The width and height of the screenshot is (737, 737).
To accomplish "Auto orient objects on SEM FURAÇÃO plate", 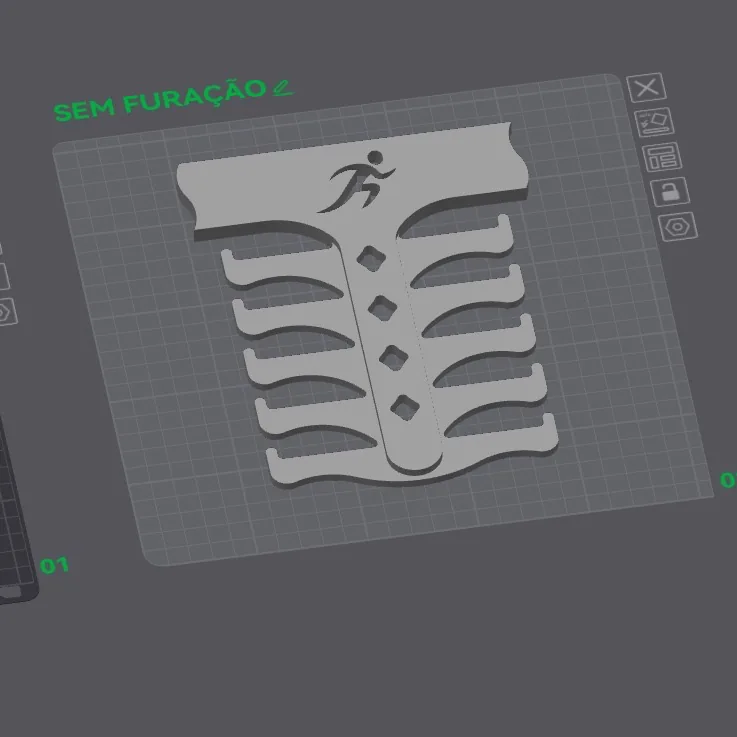I will pyautogui.click(x=655, y=122).
